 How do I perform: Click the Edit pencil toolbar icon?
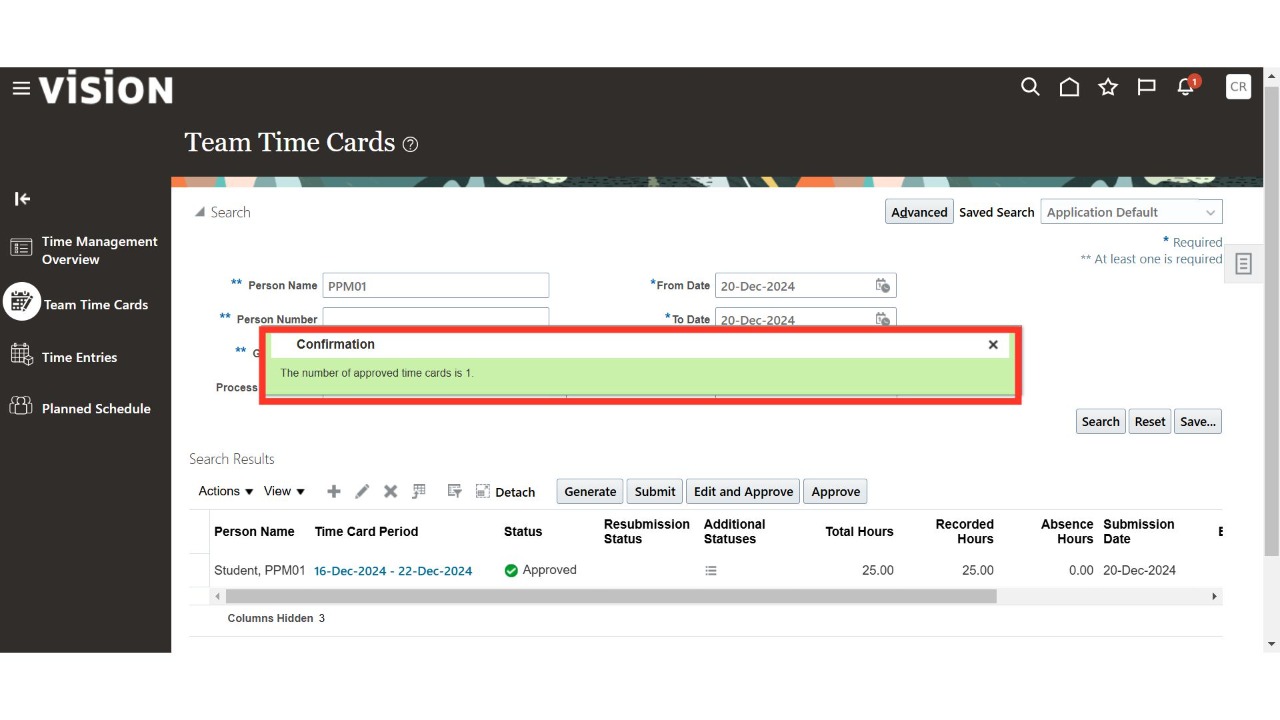click(x=362, y=491)
